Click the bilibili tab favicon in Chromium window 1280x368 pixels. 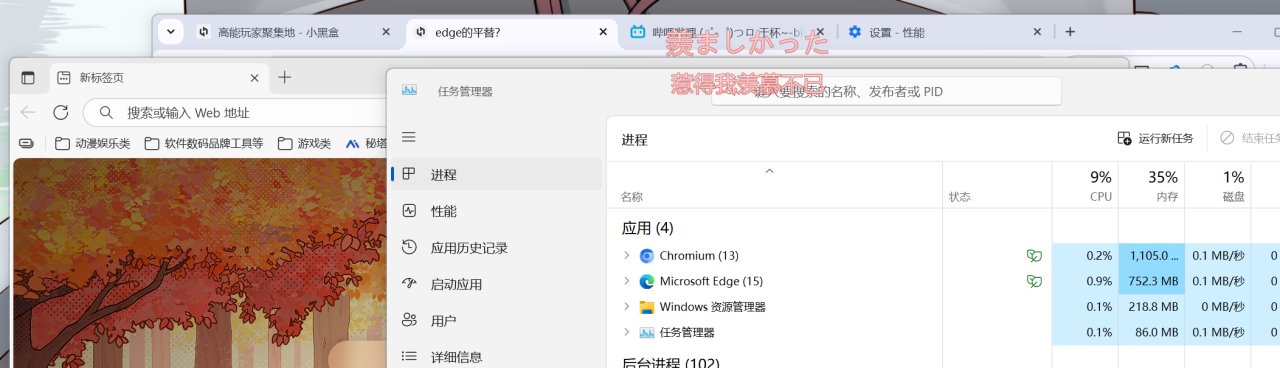(637, 32)
